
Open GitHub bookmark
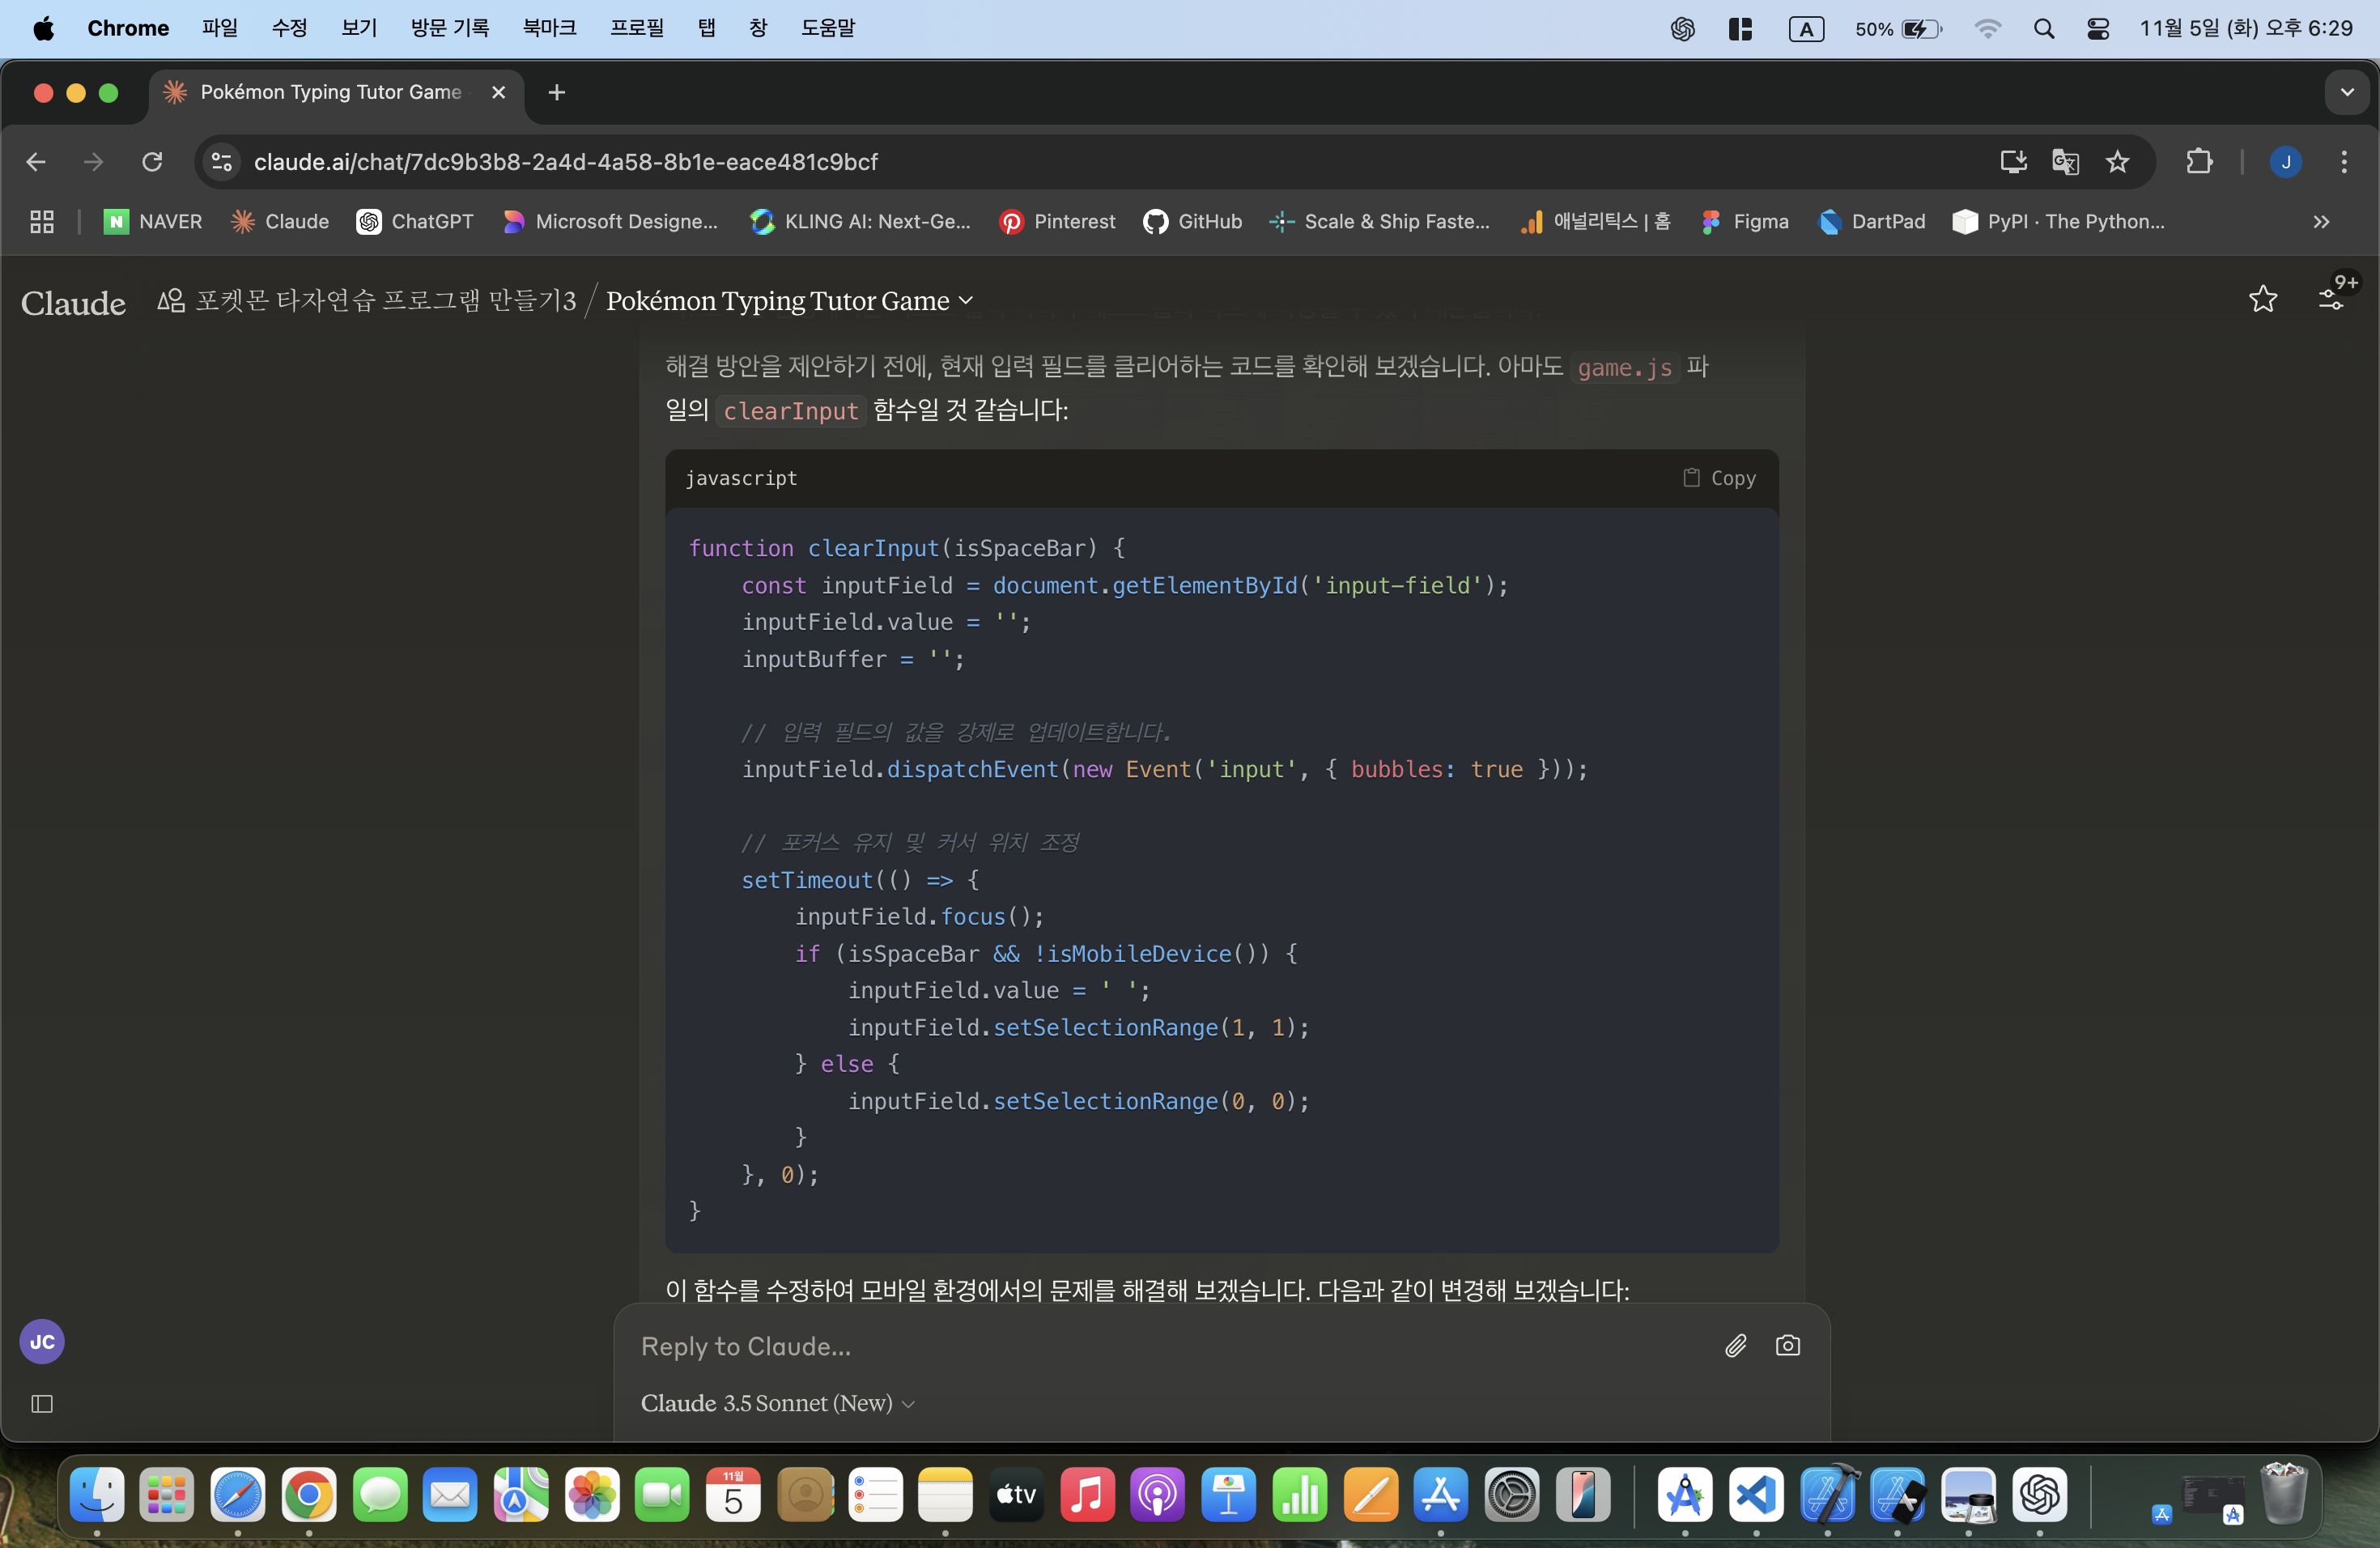tap(1193, 222)
